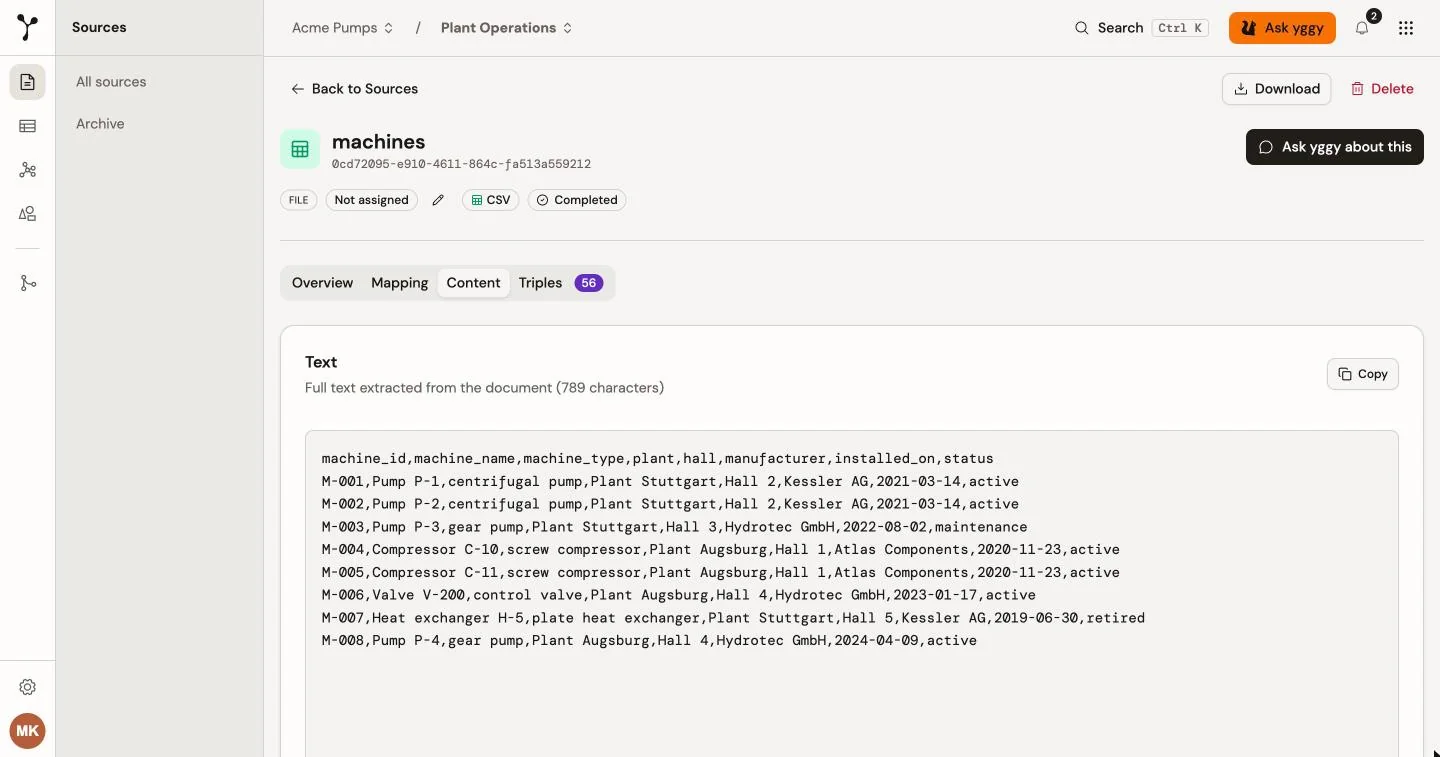Go Back to Sources
The width and height of the screenshot is (1440, 757).
[355, 89]
